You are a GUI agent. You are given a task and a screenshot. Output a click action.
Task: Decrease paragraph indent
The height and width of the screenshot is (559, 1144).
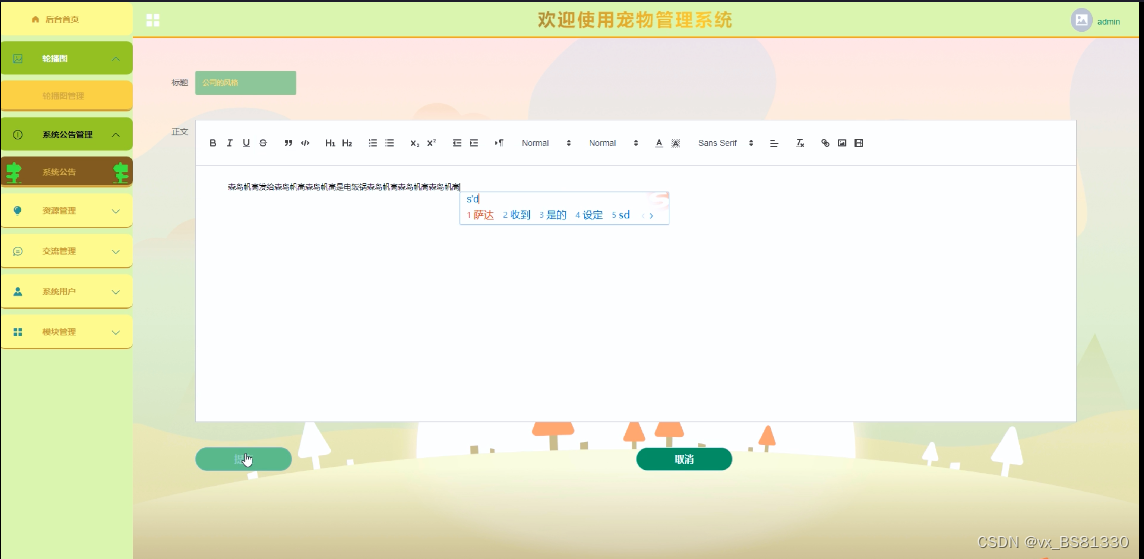point(457,143)
